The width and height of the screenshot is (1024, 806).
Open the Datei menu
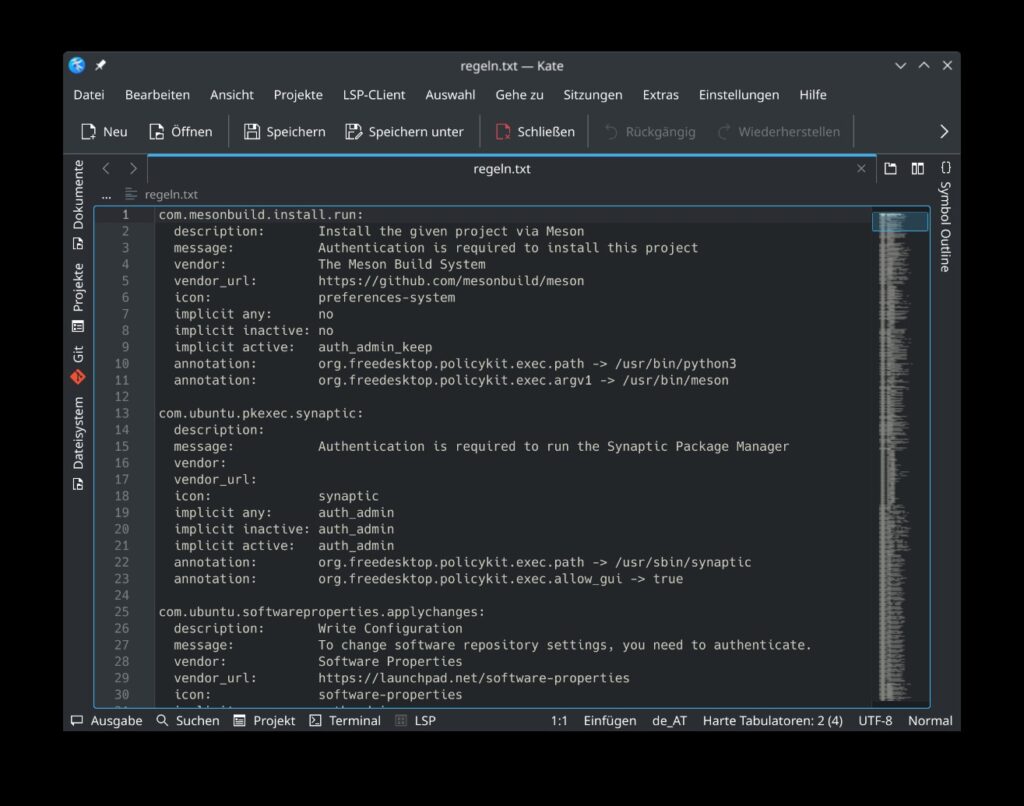coord(89,95)
